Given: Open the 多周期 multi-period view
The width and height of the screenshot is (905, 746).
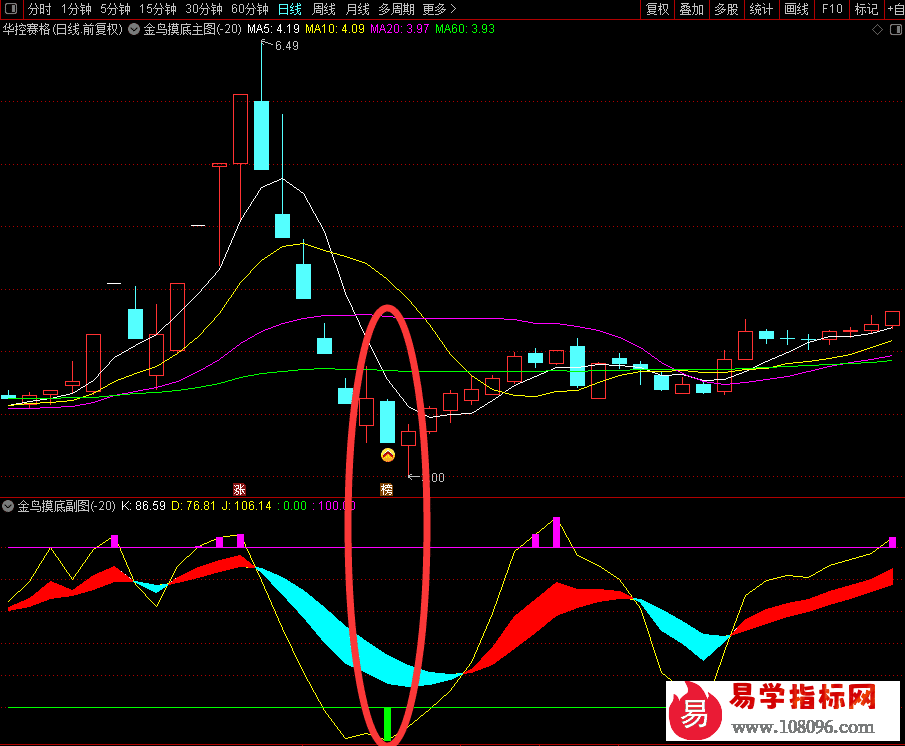Looking at the screenshot, I should 397,9.
